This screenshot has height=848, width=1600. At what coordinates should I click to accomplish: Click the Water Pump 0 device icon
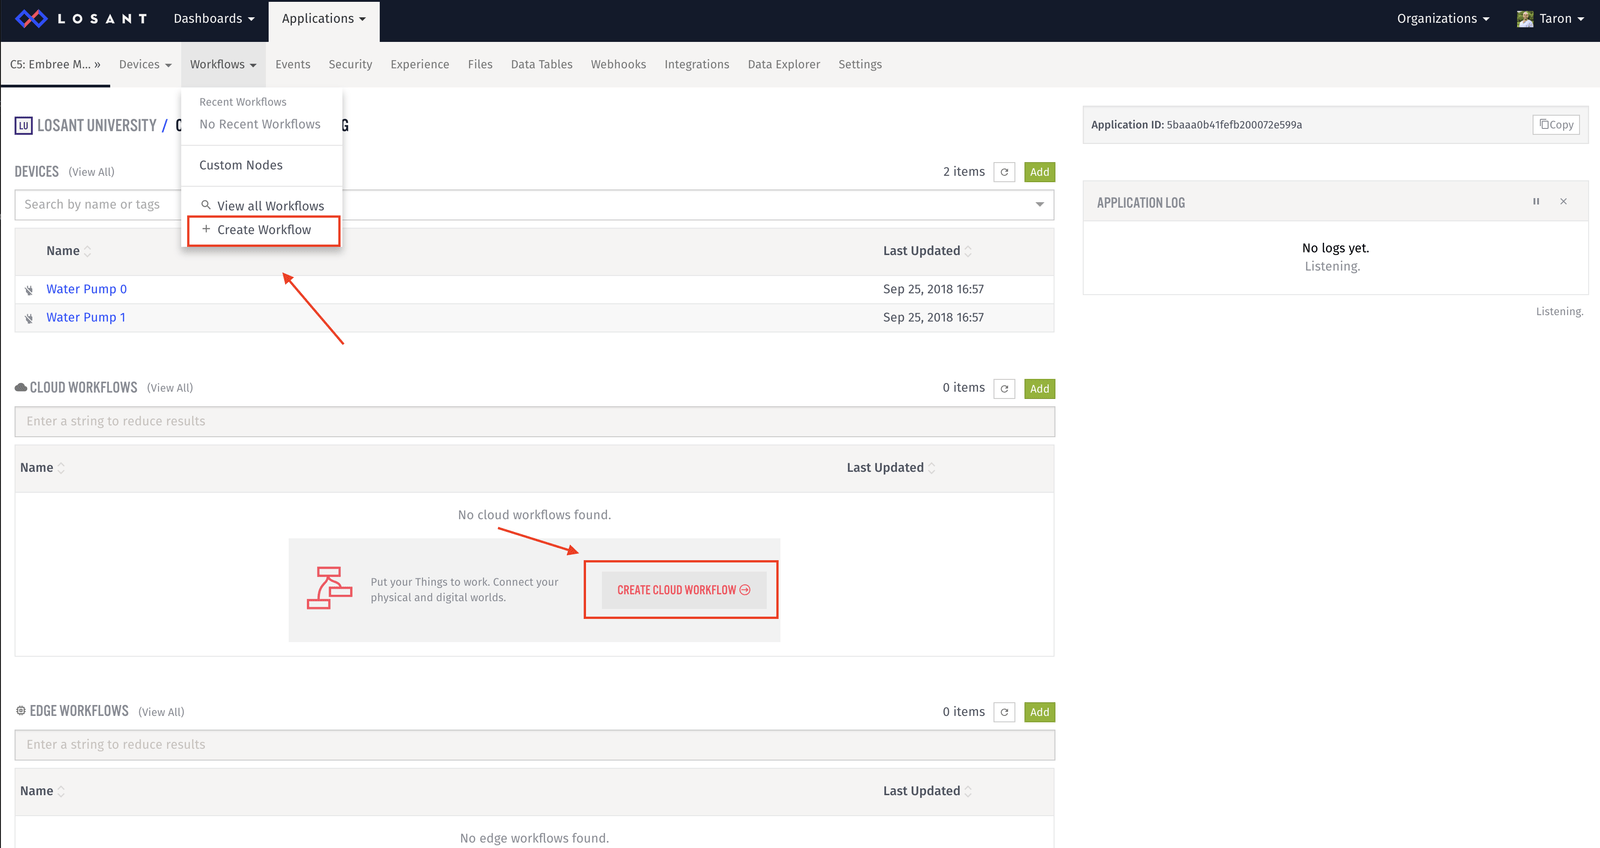(x=29, y=290)
